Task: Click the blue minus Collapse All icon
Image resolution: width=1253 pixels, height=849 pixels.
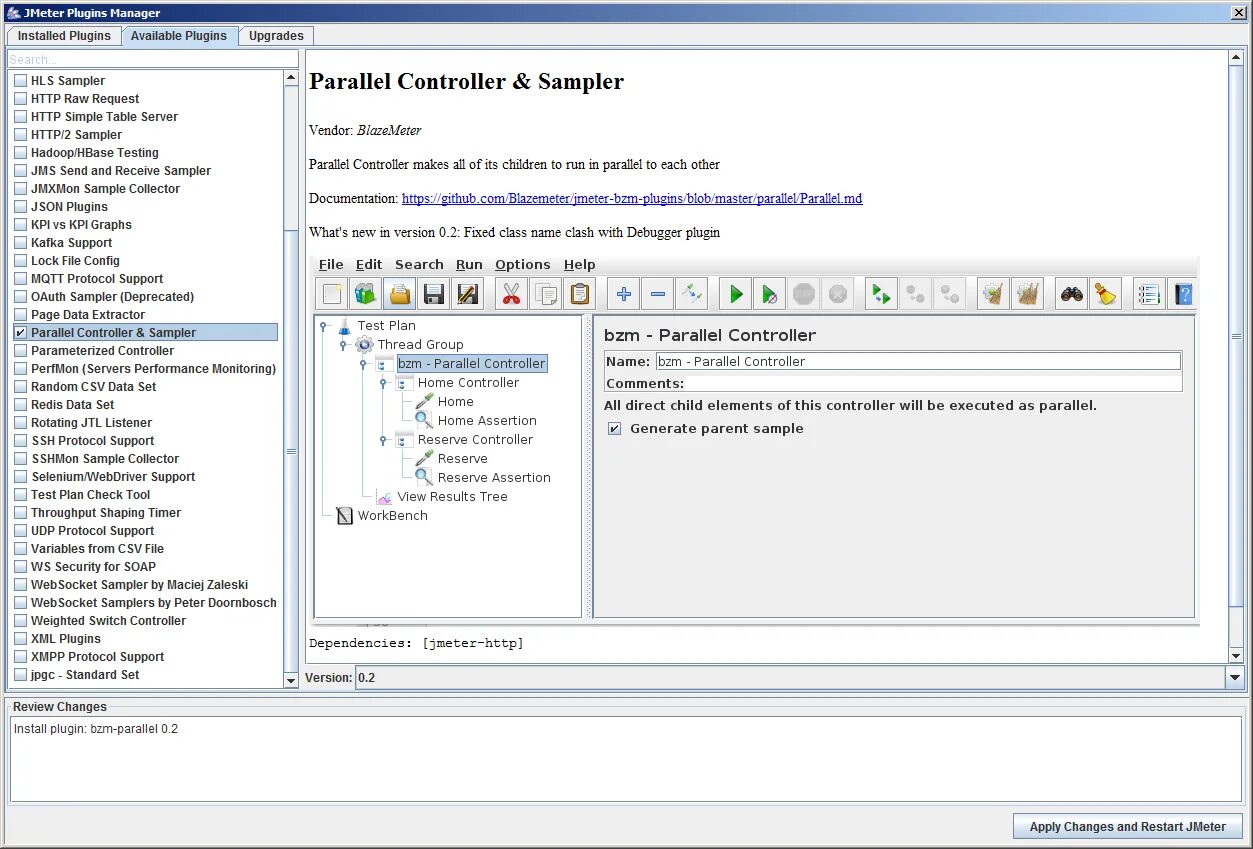Action: tap(658, 294)
